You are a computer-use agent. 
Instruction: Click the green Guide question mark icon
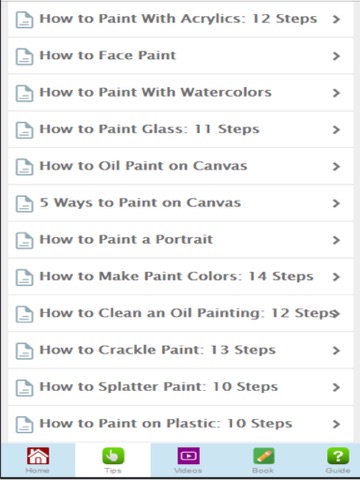338,456
